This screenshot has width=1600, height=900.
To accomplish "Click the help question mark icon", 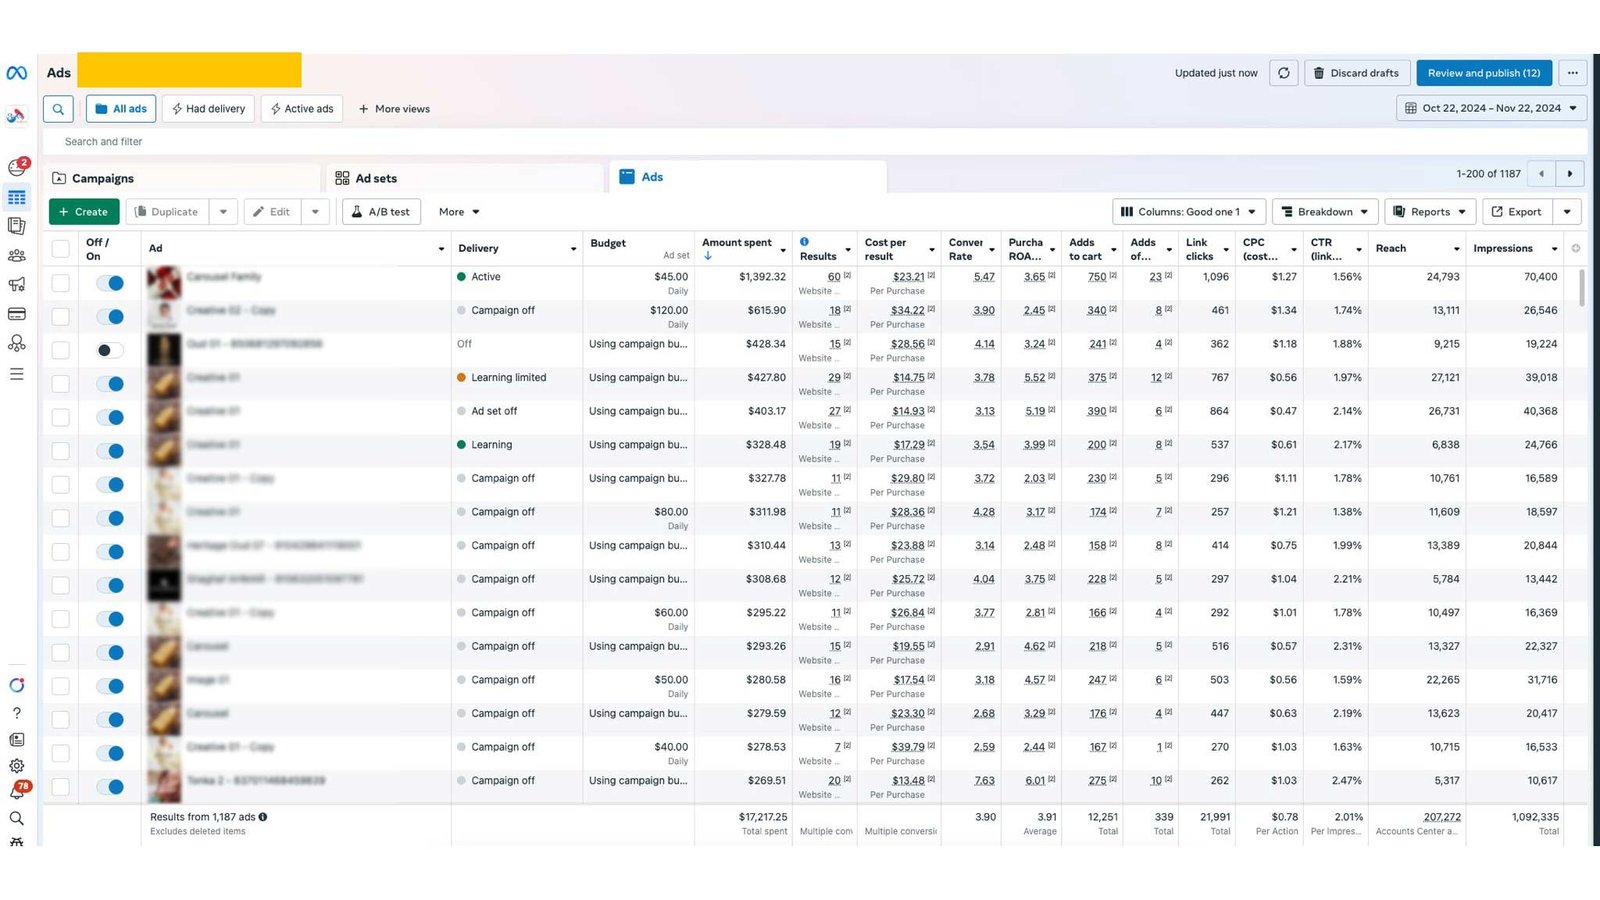I will click(17, 713).
